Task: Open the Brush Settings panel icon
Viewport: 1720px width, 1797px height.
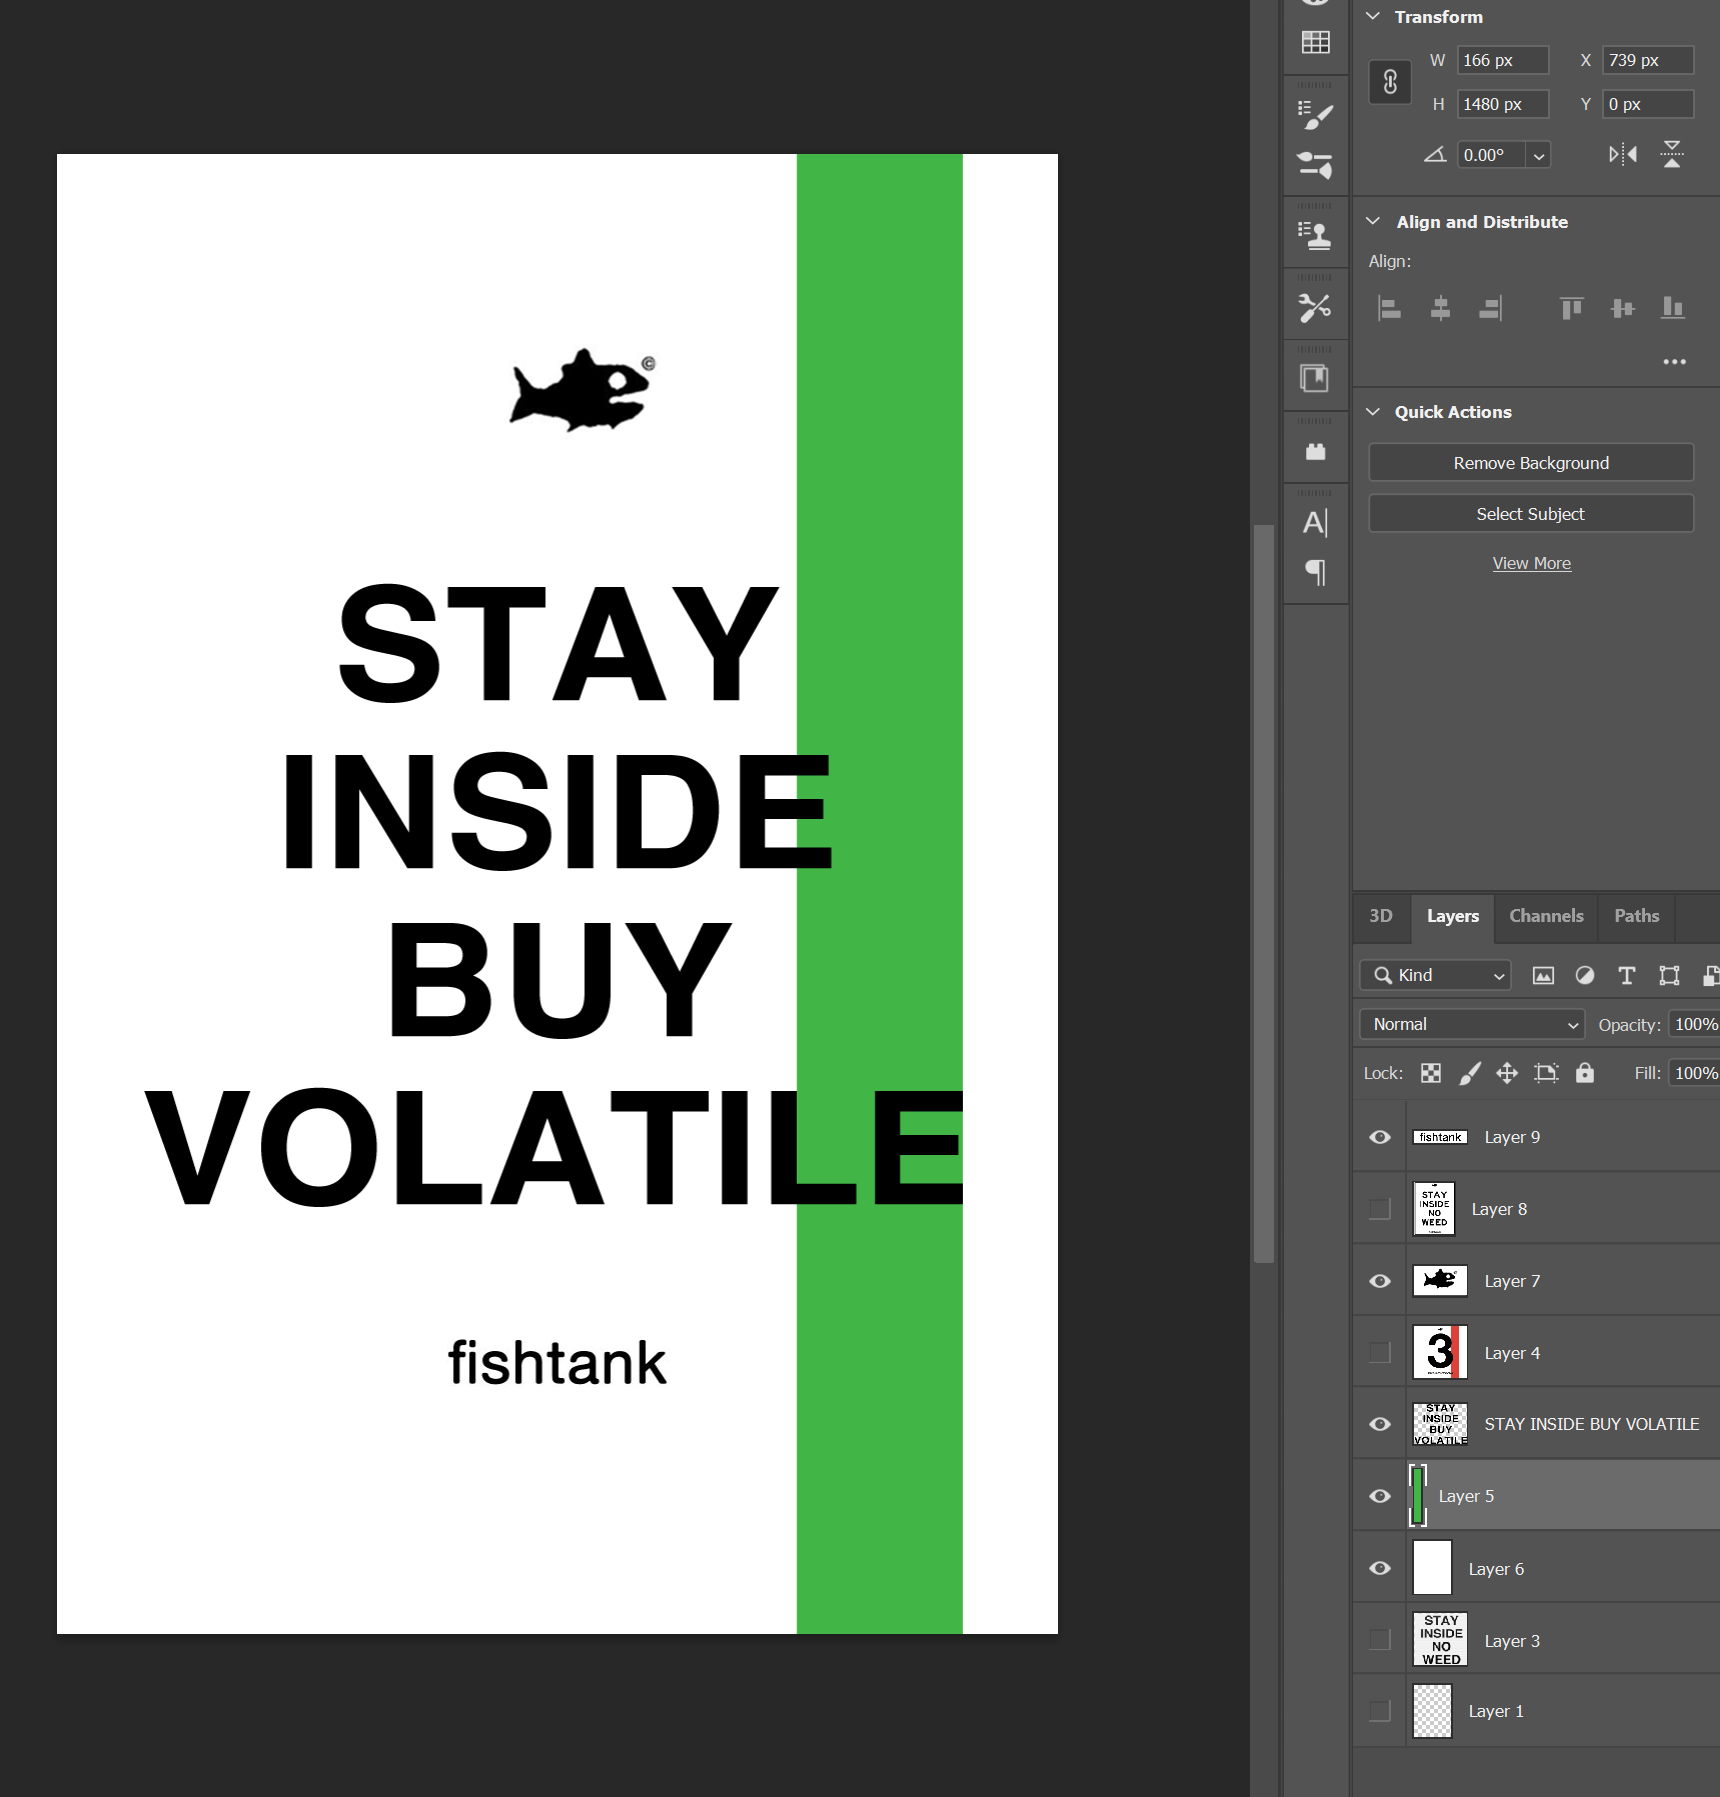Action: [1315, 115]
